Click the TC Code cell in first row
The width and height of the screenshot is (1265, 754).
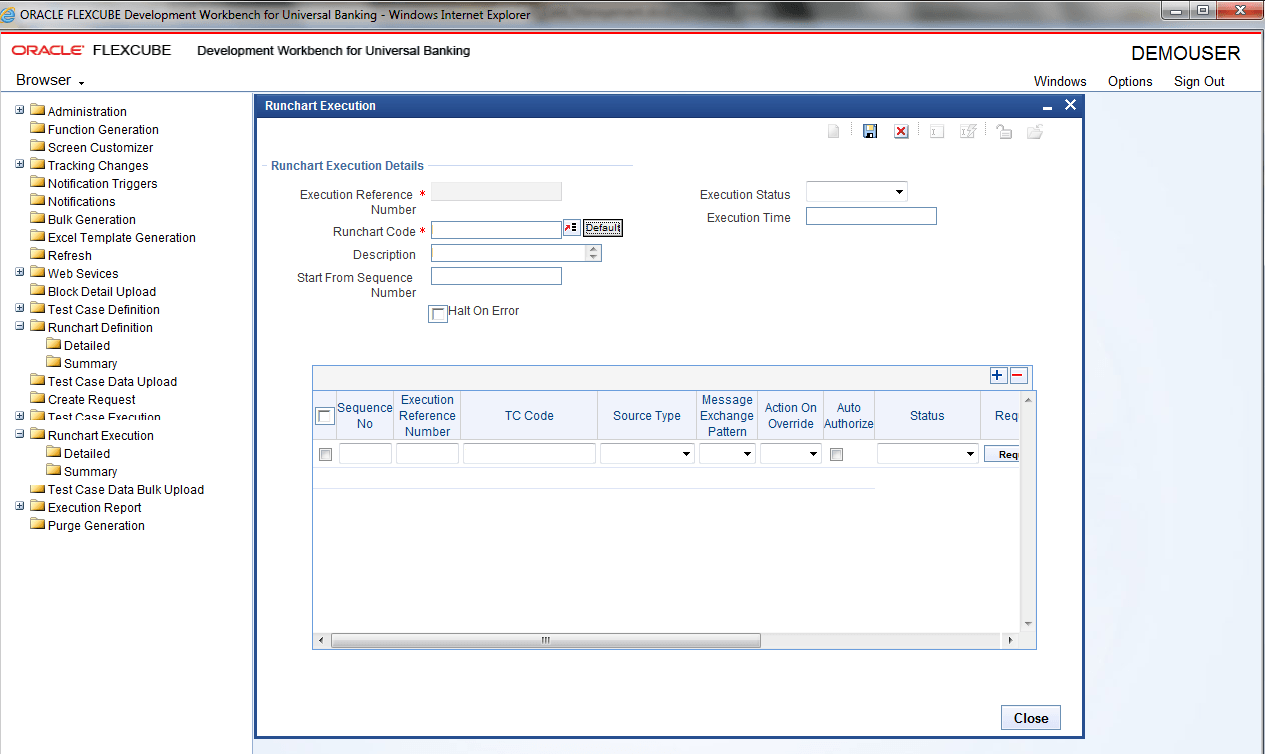click(x=529, y=454)
